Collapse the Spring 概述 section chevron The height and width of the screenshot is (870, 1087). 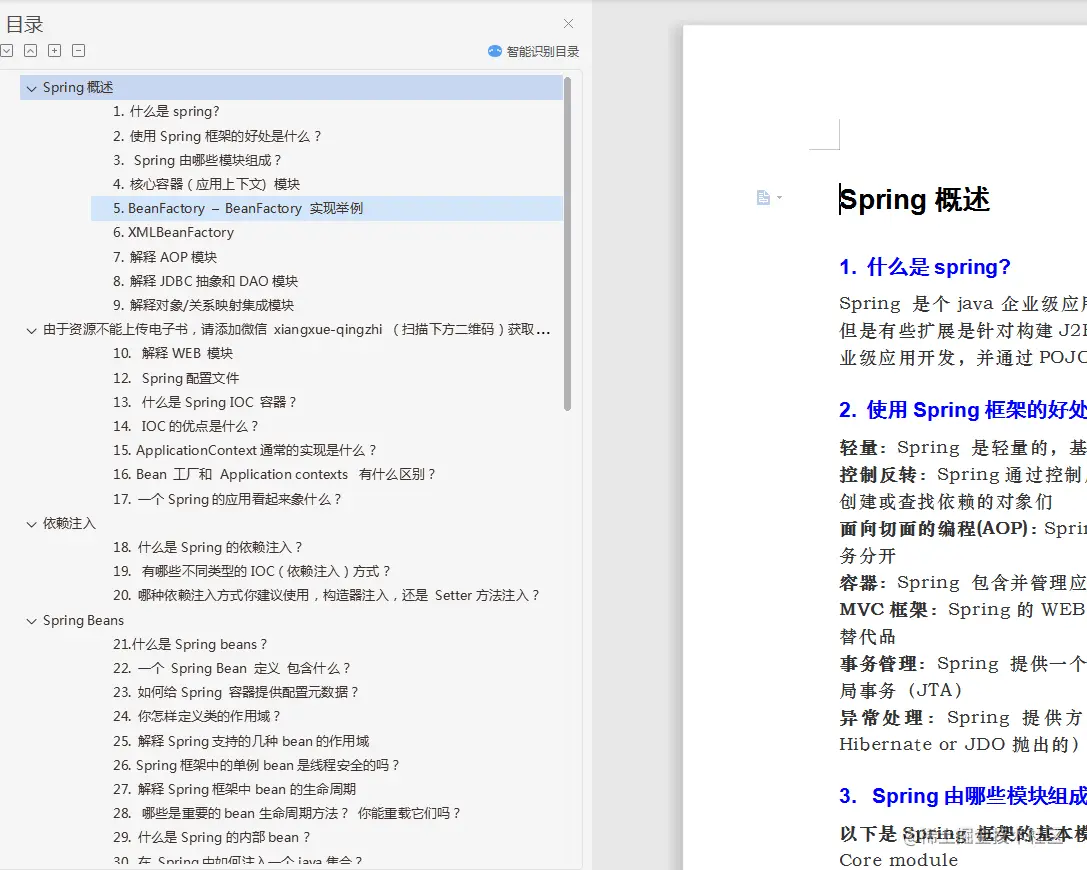click(31, 88)
